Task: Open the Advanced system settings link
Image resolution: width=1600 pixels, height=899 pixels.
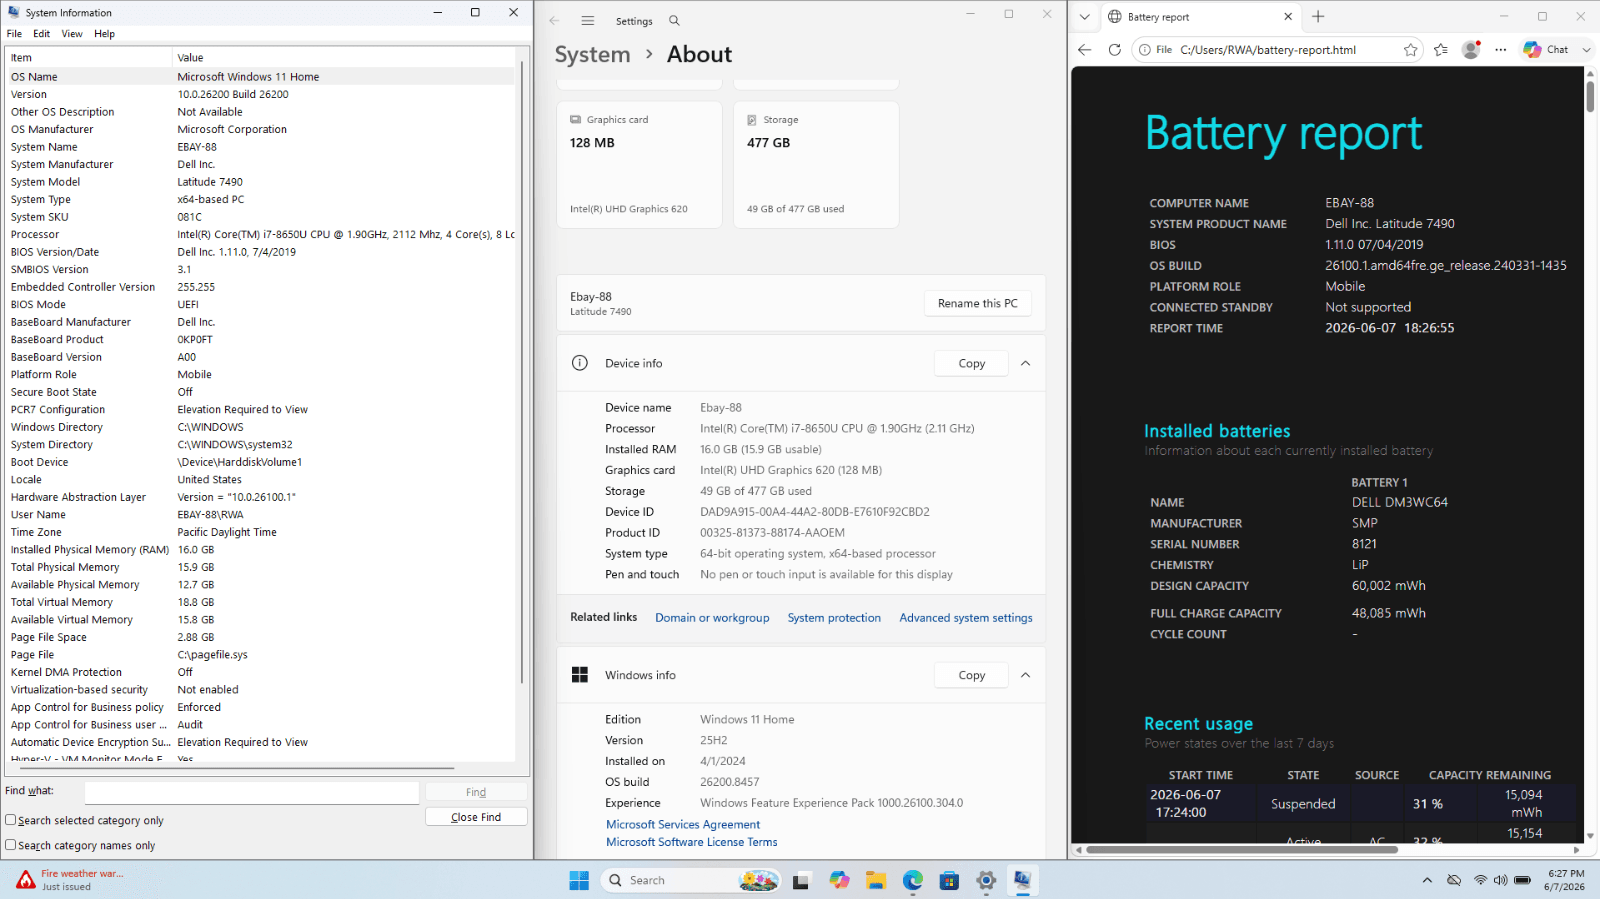Action: [966, 618]
